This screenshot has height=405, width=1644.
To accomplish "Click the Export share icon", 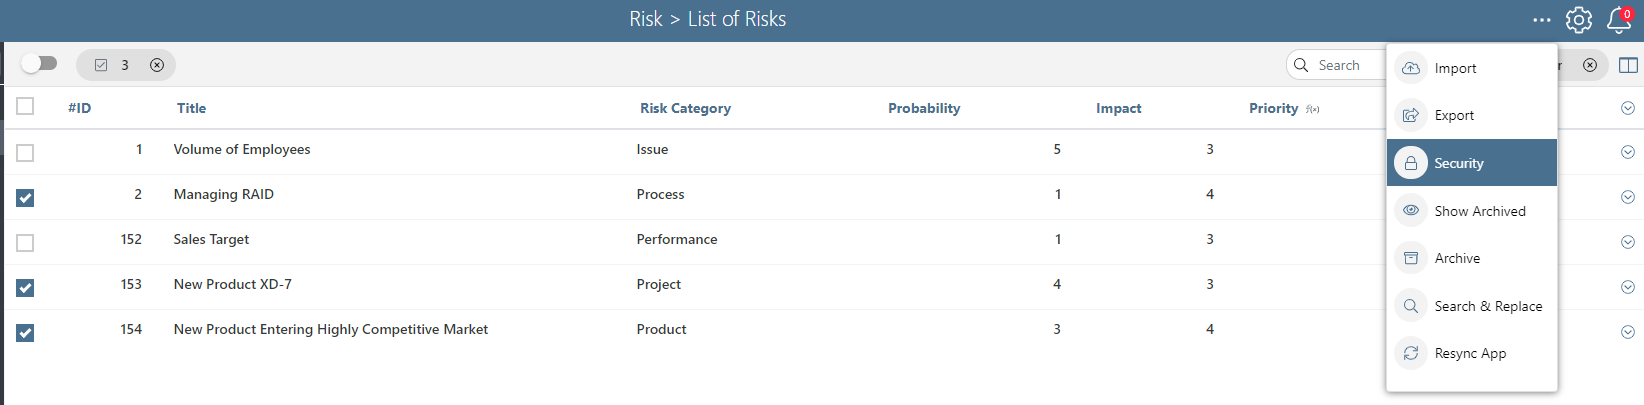I will click(x=1411, y=115).
